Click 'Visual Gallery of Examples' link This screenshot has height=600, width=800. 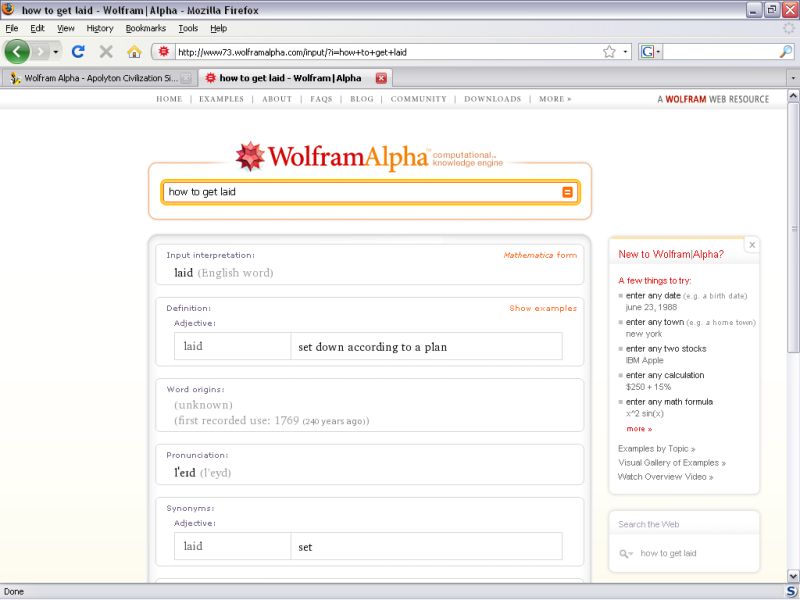(671, 463)
